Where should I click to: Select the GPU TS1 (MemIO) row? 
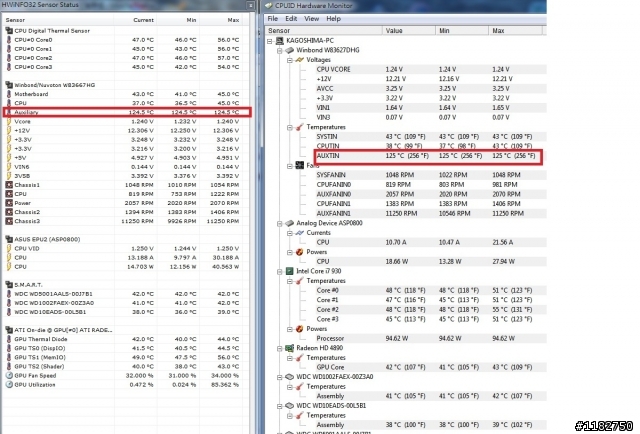[126, 357]
